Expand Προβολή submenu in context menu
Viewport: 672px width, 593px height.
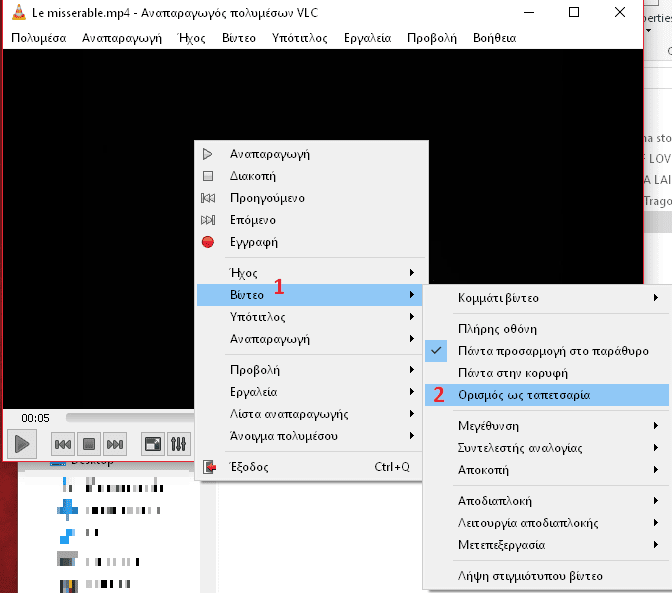309,370
